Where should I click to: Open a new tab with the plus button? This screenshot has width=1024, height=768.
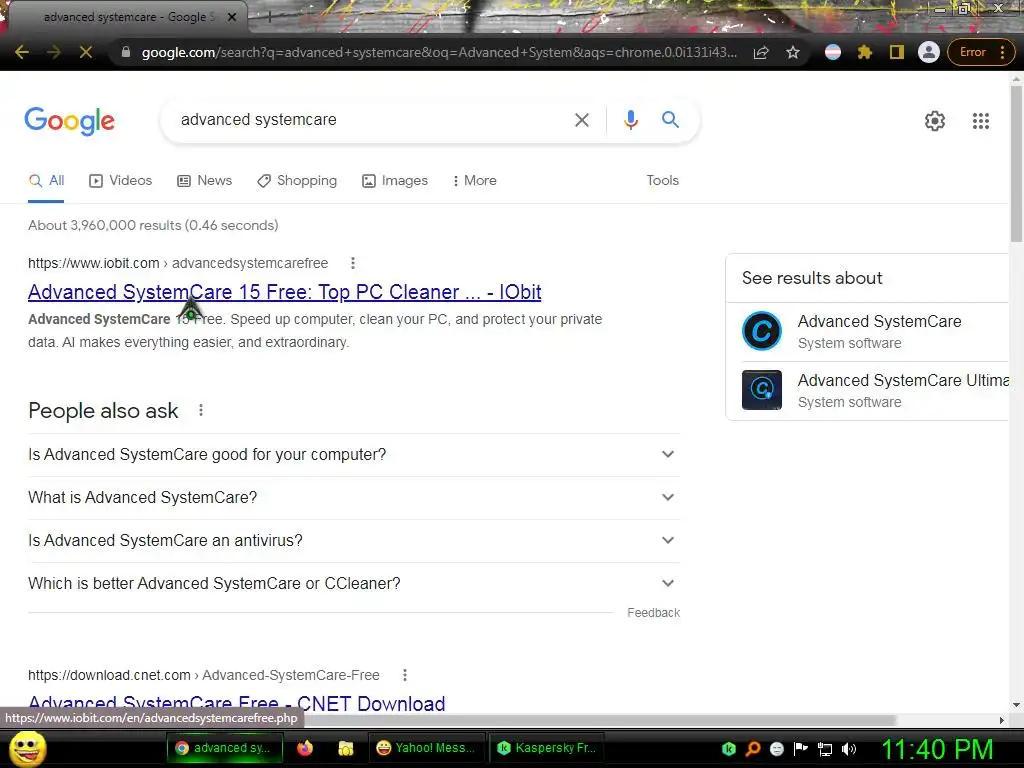[268, 18]
